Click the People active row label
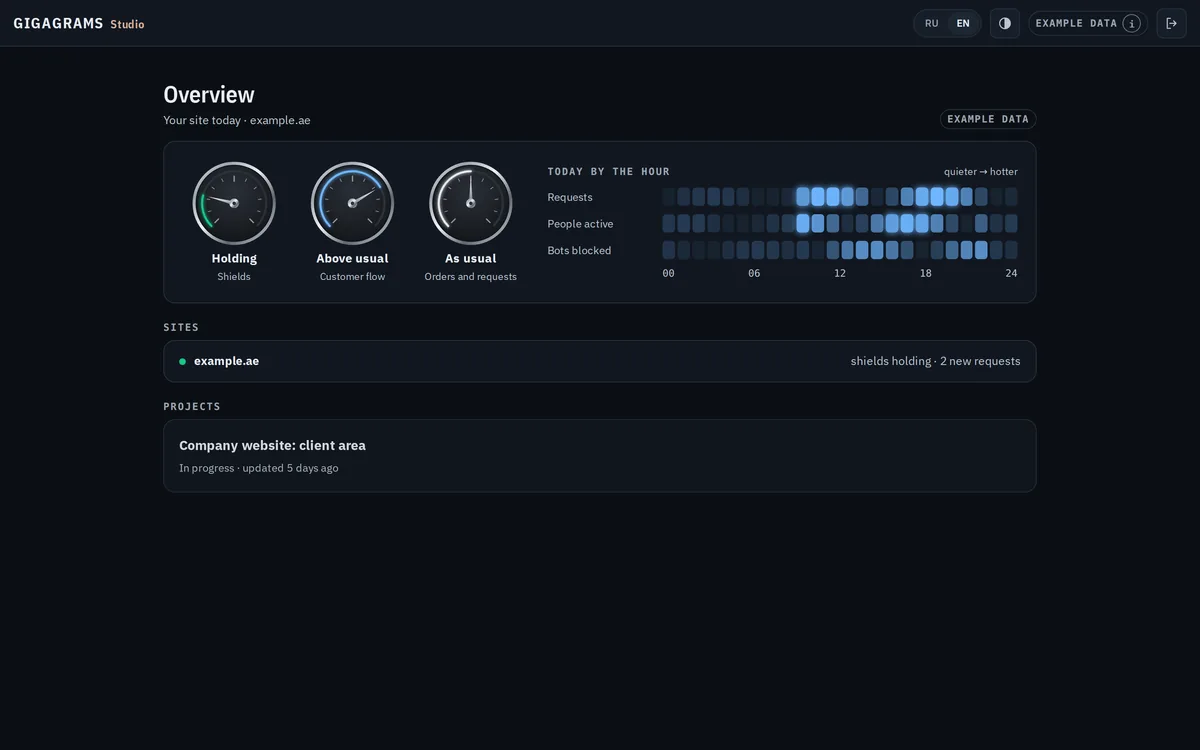The image size is (1200, 750). 580,224
